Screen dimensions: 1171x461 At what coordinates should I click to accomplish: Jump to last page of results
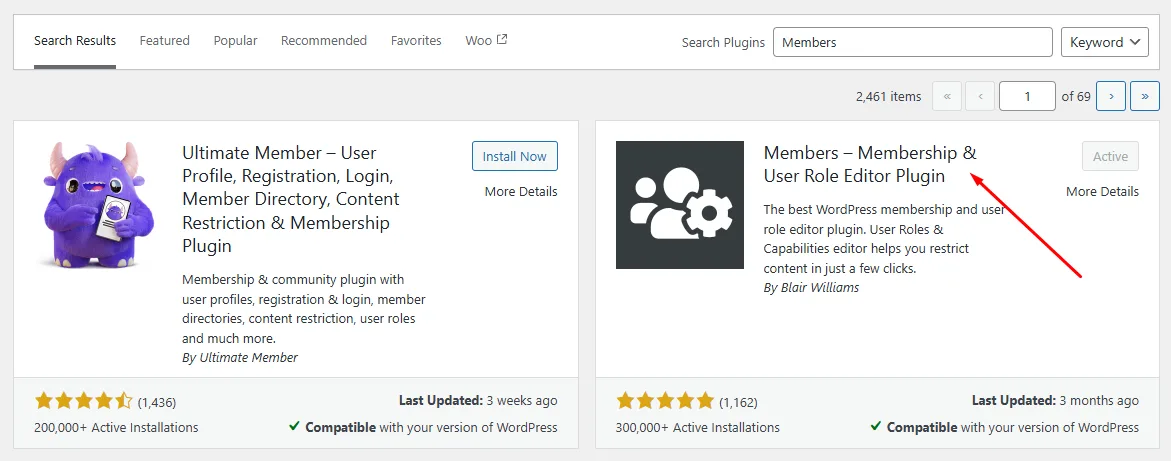(1144, 96)
